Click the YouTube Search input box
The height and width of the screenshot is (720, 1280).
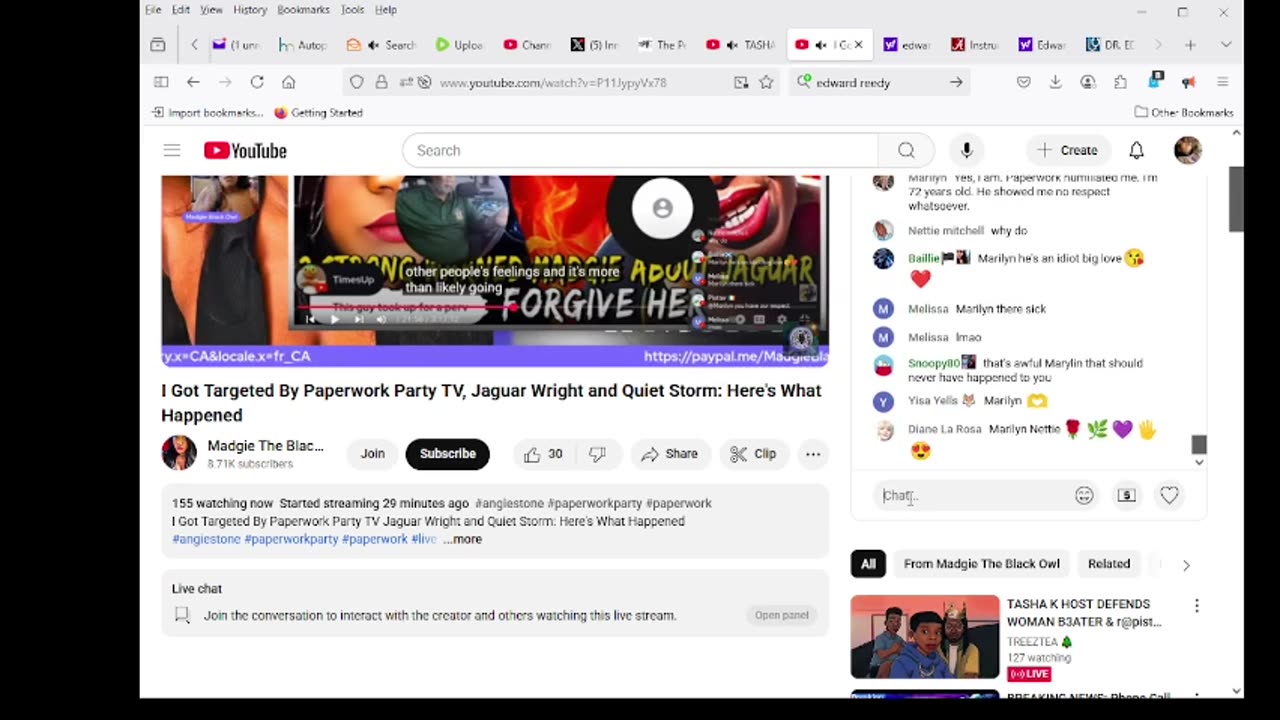coord(640,150)
